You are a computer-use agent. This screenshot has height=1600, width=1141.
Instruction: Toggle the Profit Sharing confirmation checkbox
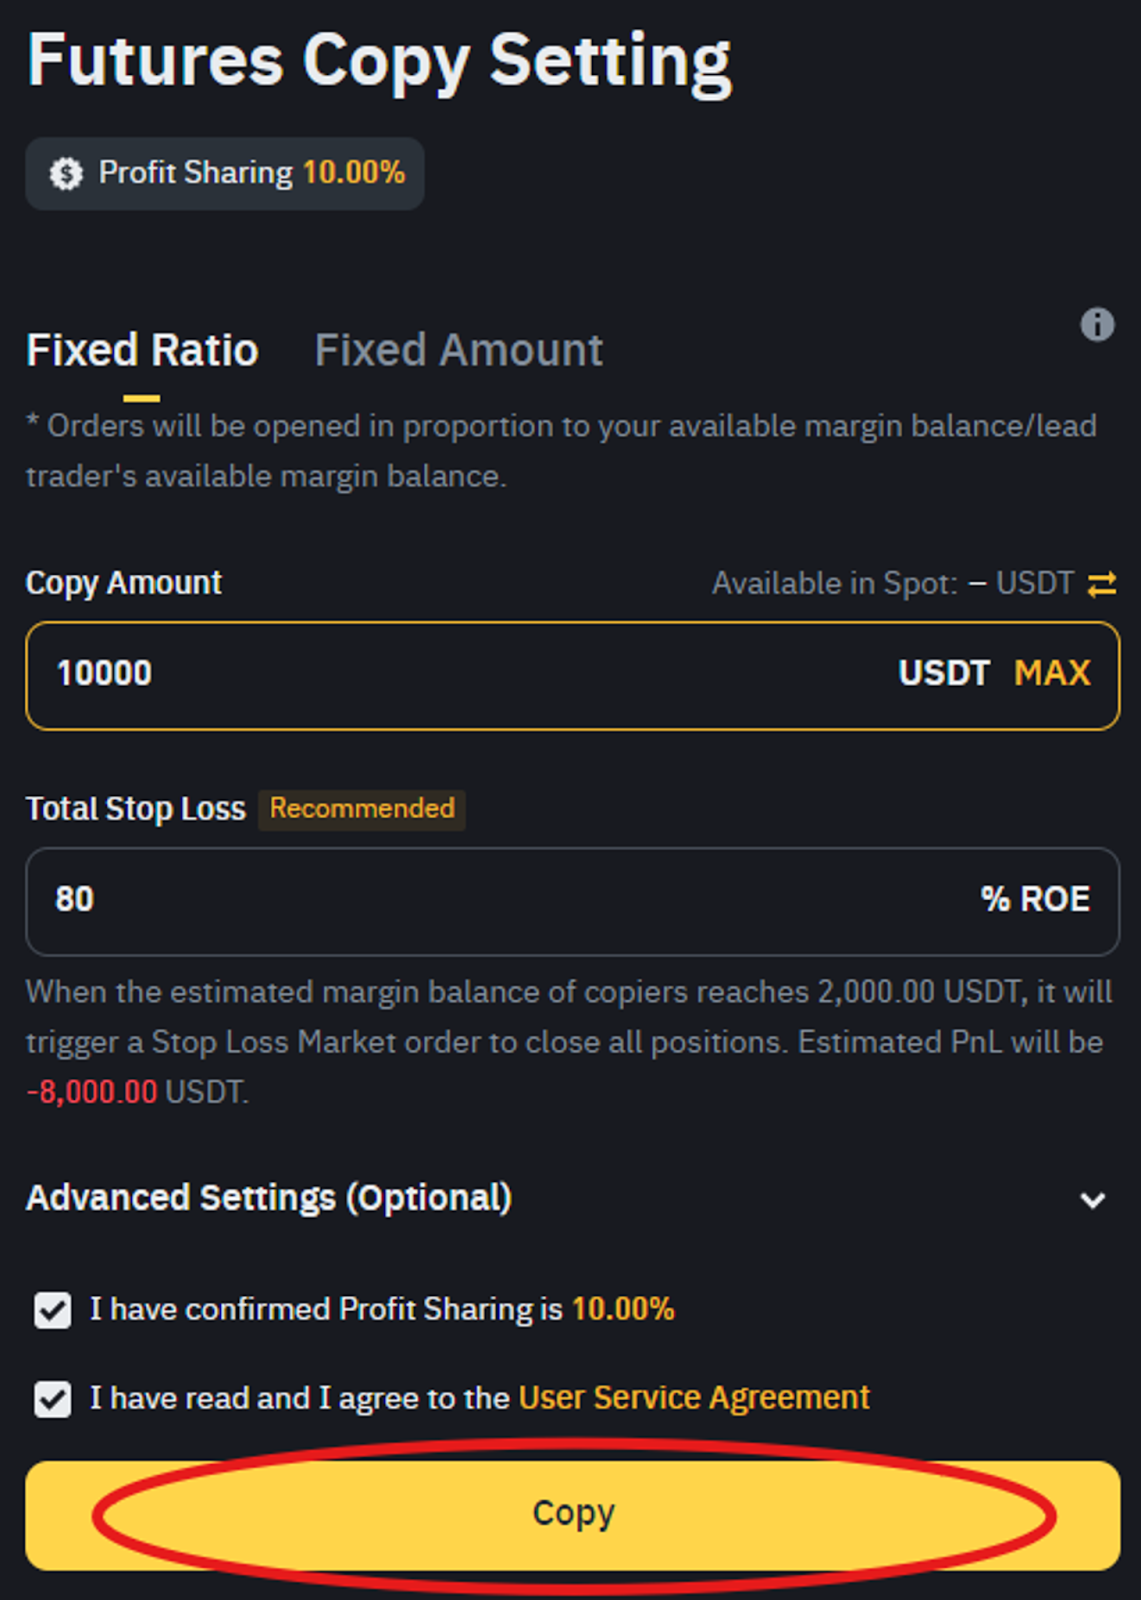52,1310
